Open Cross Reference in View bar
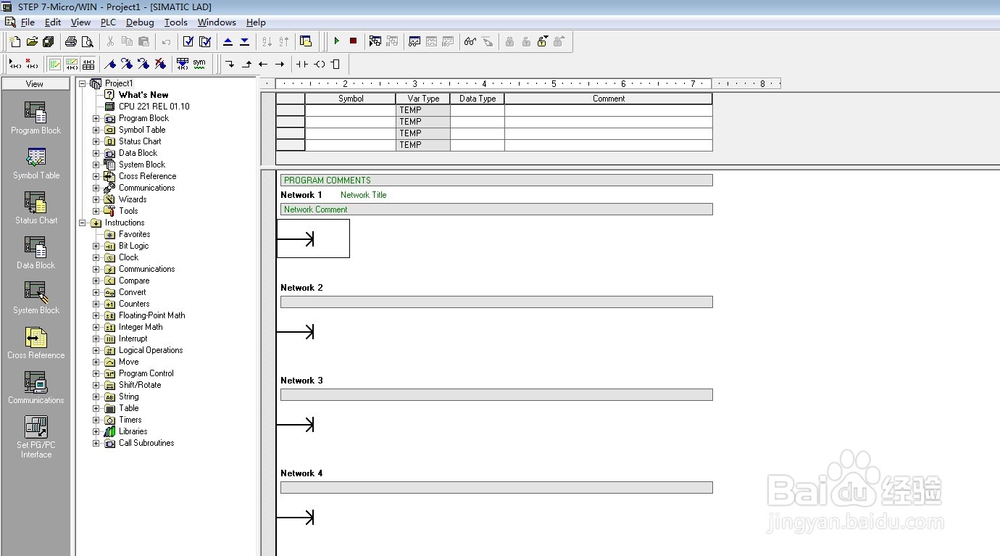The image size is (1000, 556). pyautogui.click(x=36, y=343)
